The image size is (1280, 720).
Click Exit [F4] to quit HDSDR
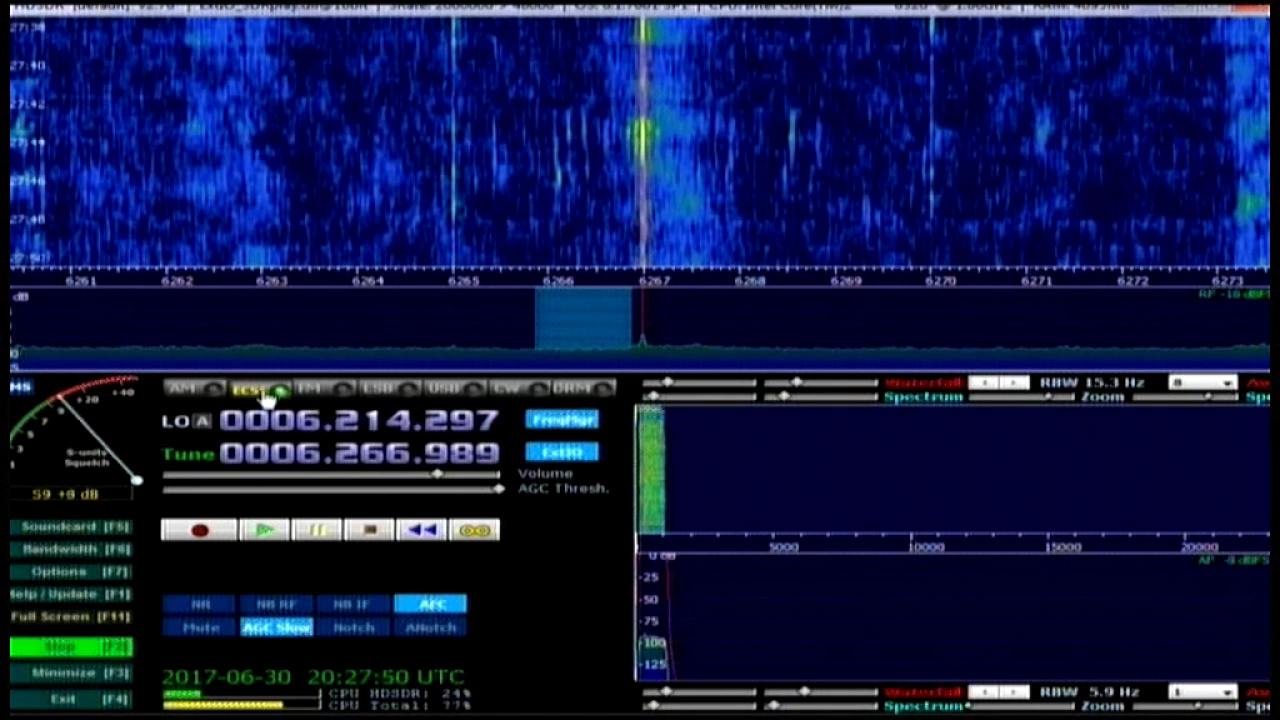click(x=71, y=699)
